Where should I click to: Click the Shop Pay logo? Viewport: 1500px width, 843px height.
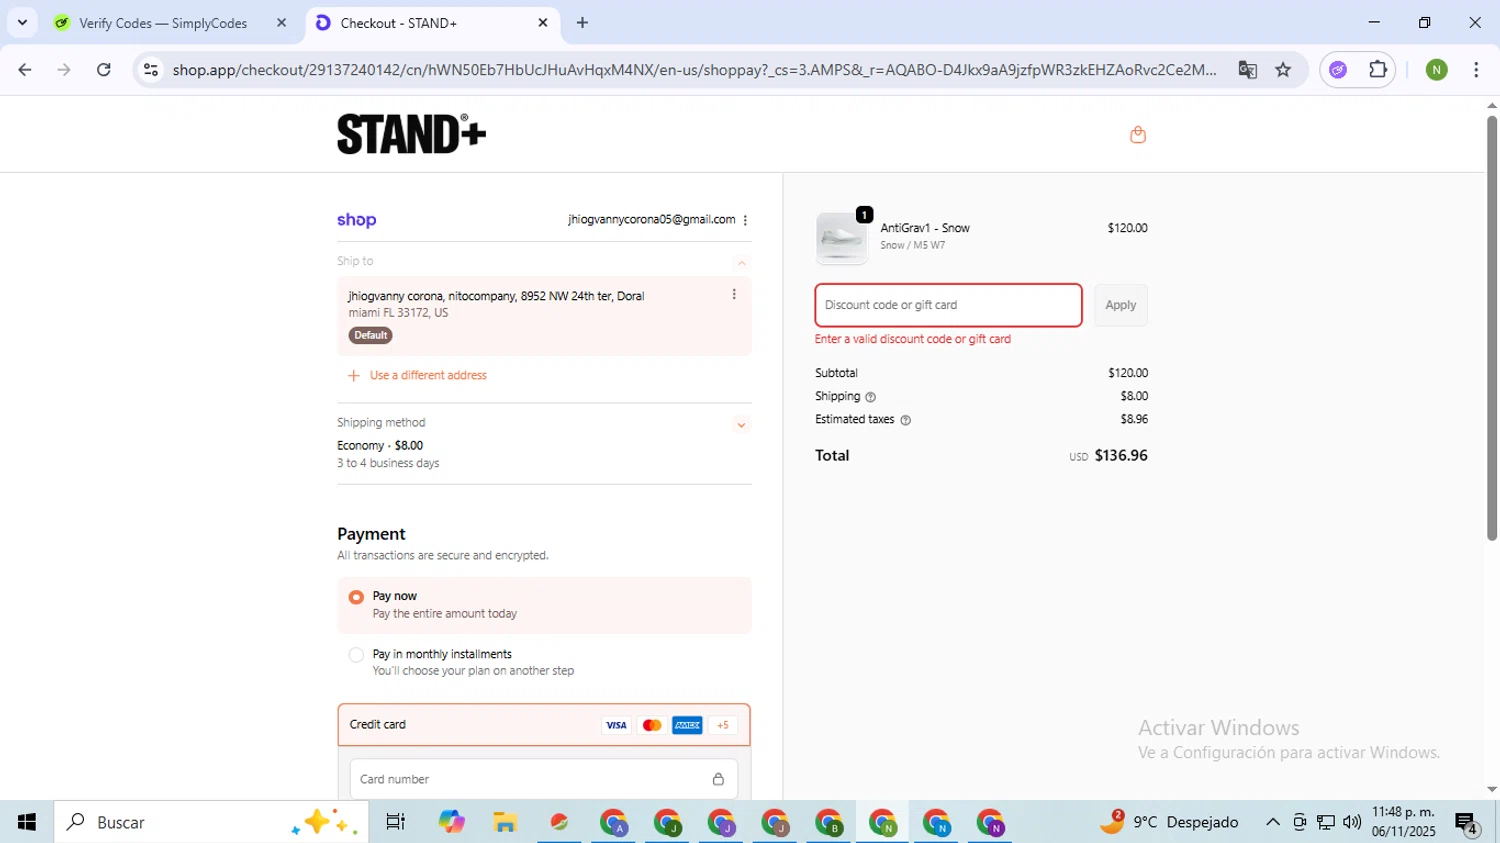click(x=357, y=220)
